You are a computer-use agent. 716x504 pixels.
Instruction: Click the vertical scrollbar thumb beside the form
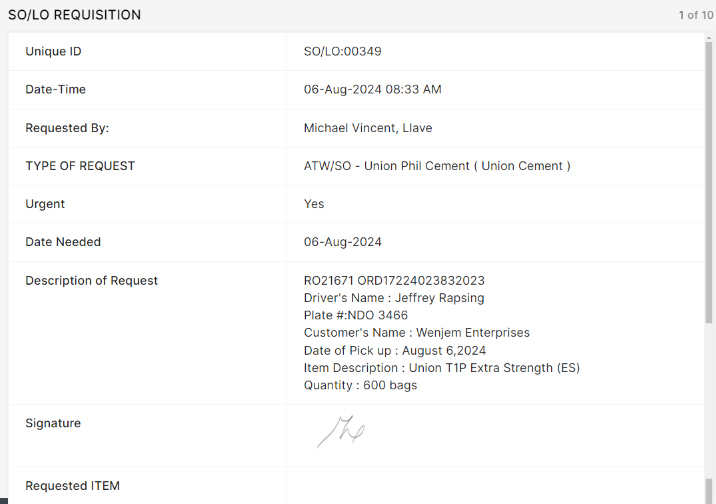coord(709,180)
